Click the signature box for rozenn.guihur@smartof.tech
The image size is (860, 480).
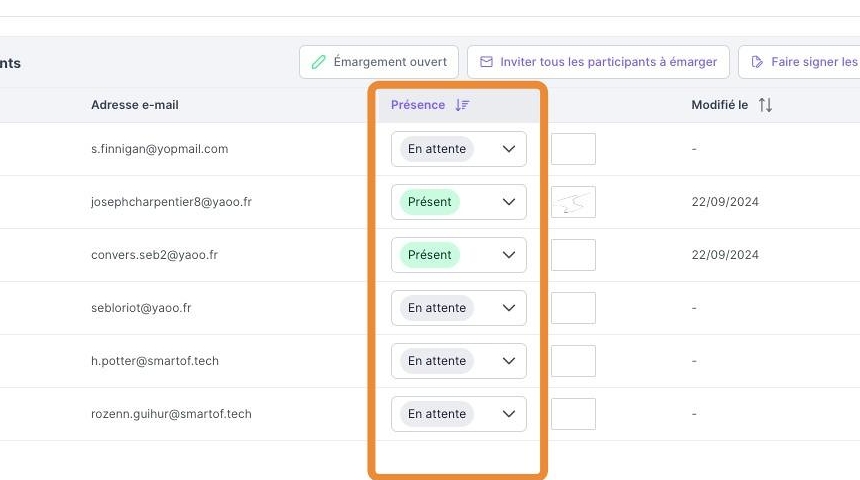pos(573,414)
